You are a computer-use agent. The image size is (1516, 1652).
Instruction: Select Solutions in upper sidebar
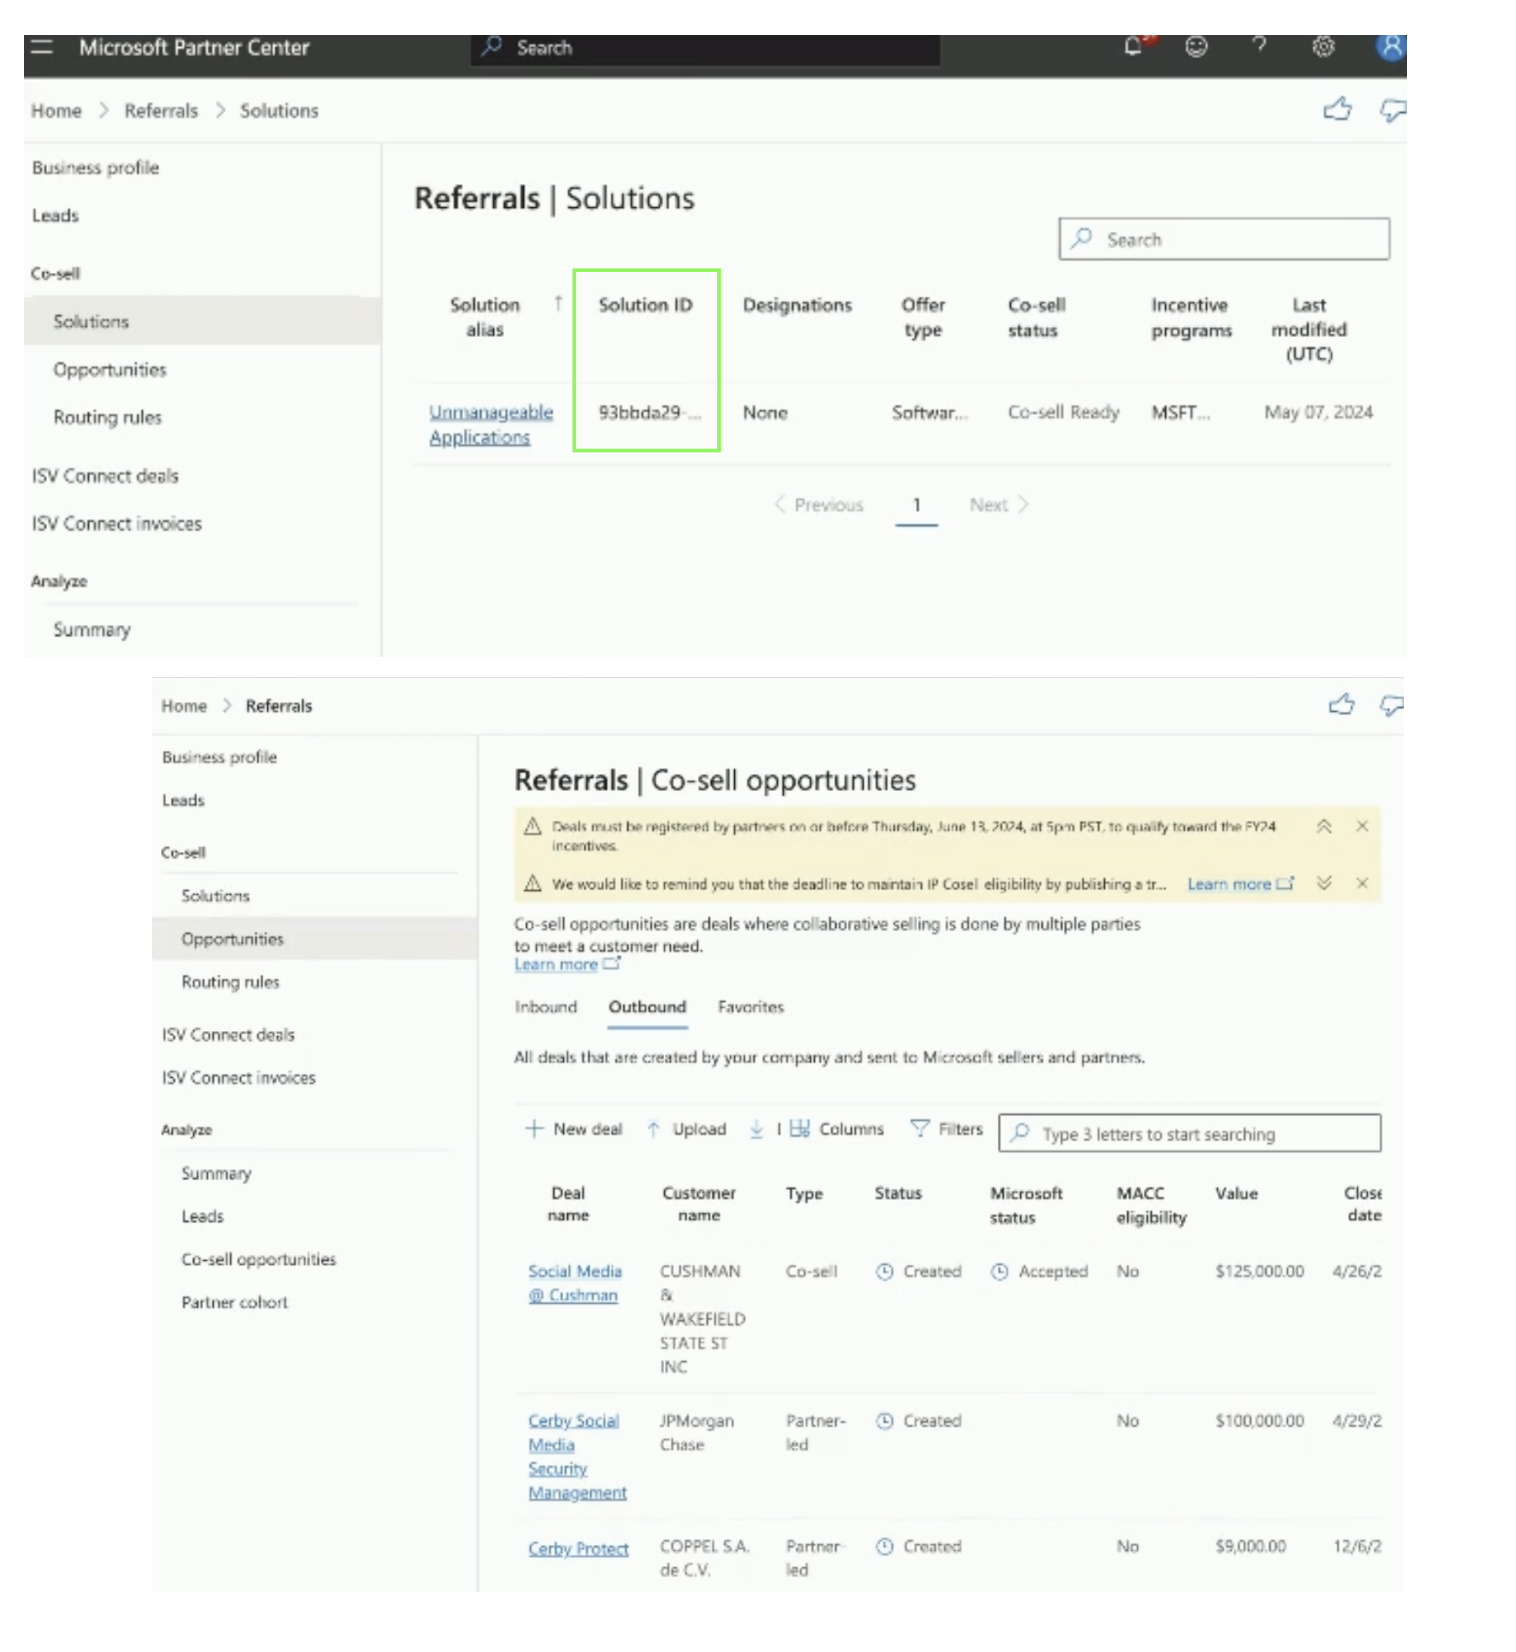point(202,321)
